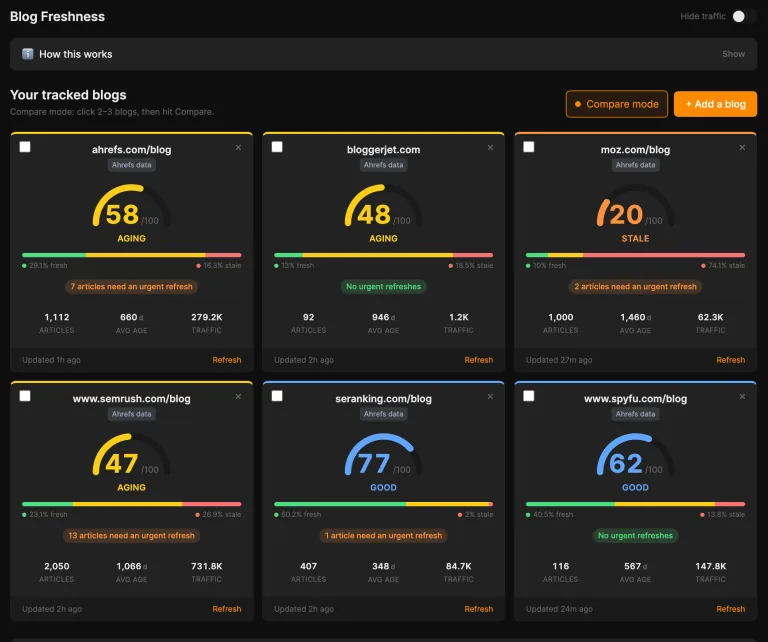Click Updated 24m ago text
This screenshot has width=768, height=642.
(x=559, y=609)
